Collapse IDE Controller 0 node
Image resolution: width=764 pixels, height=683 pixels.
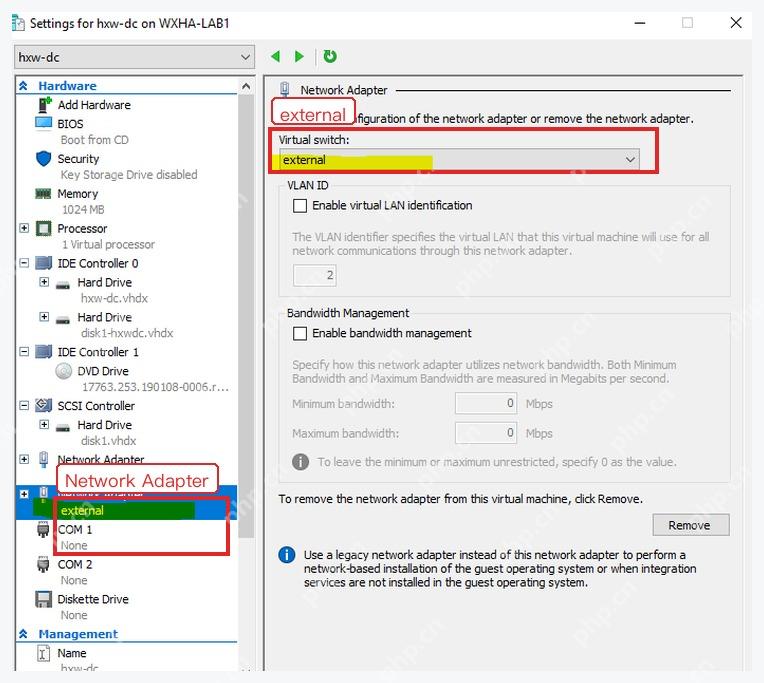click(x=24, y=263)
